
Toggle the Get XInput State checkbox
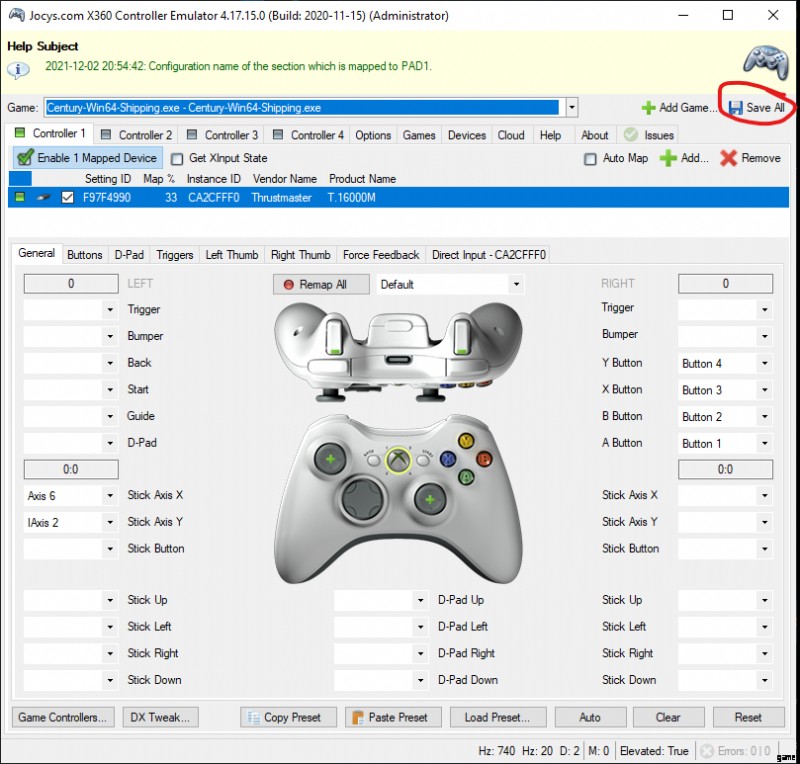(177, 158)
